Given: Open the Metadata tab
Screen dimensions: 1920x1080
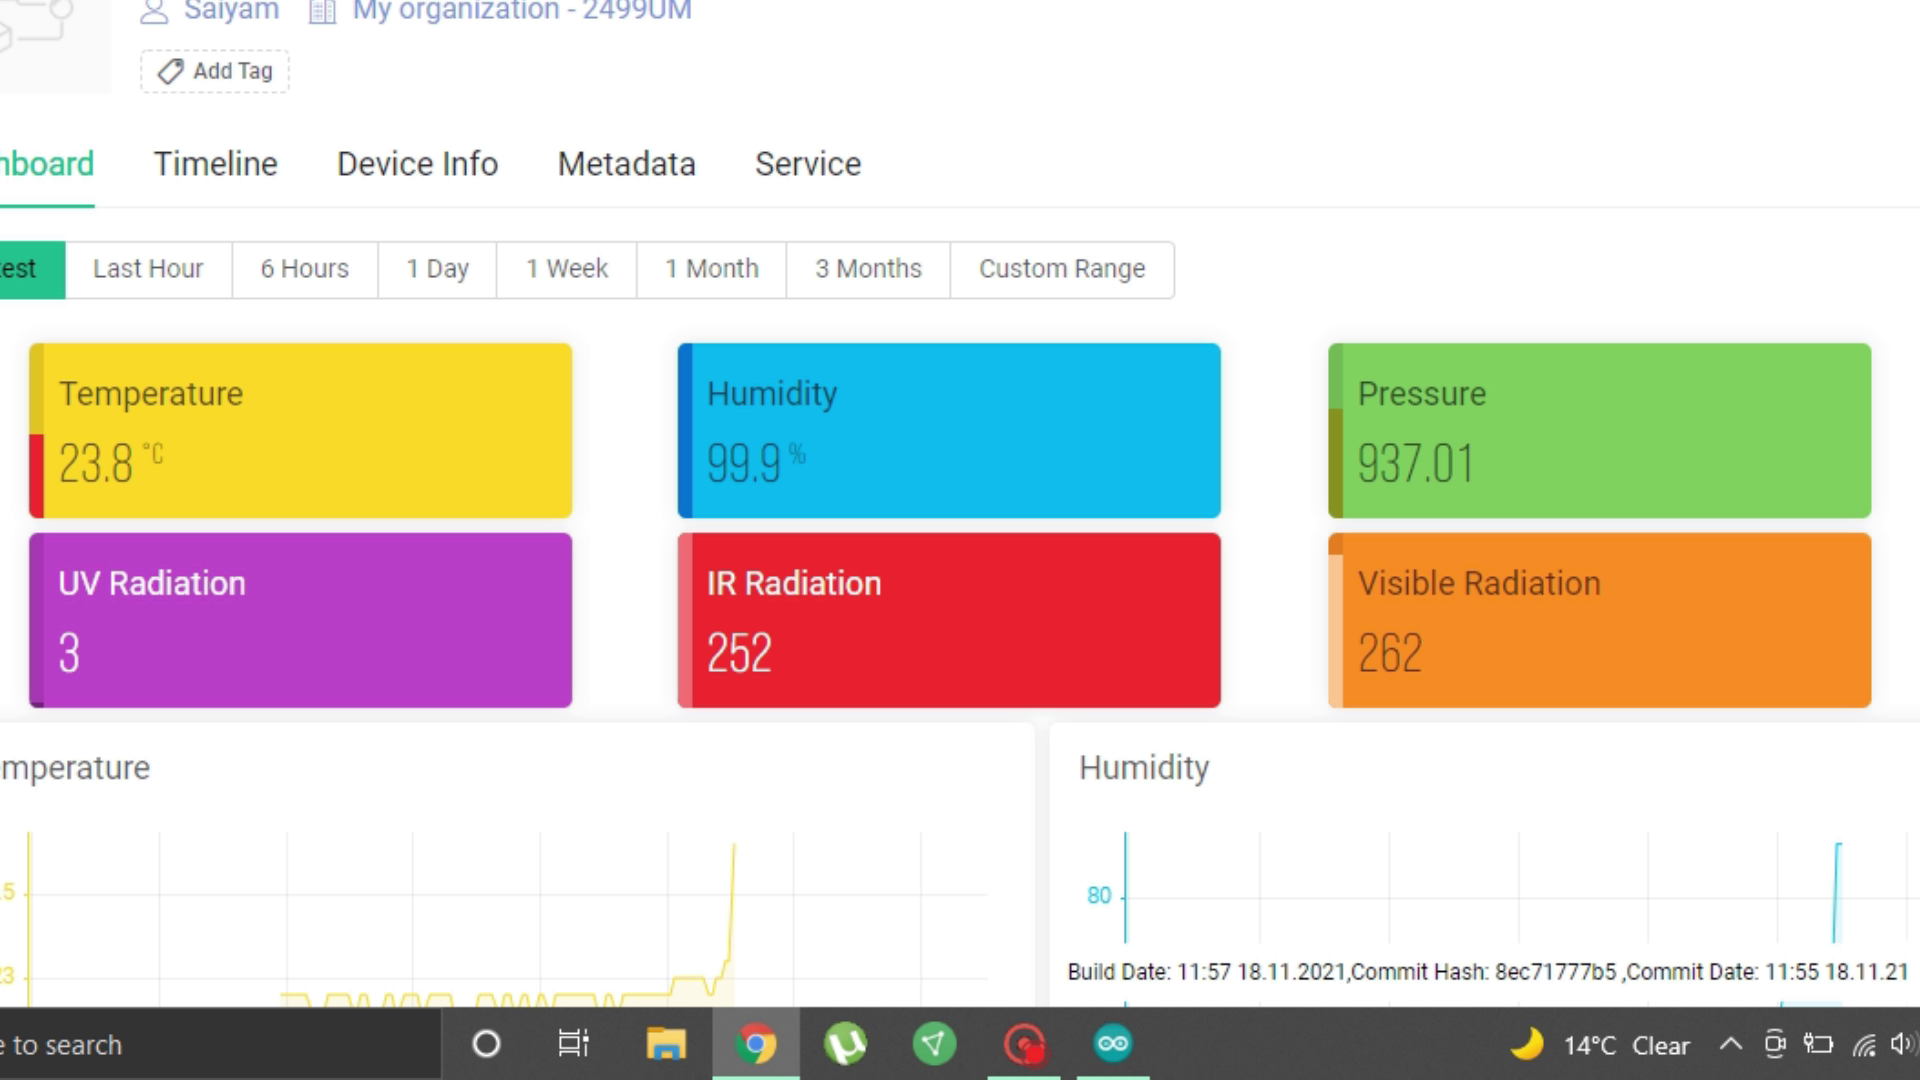Looking at the screenshot, I should (x=626, y=164).
